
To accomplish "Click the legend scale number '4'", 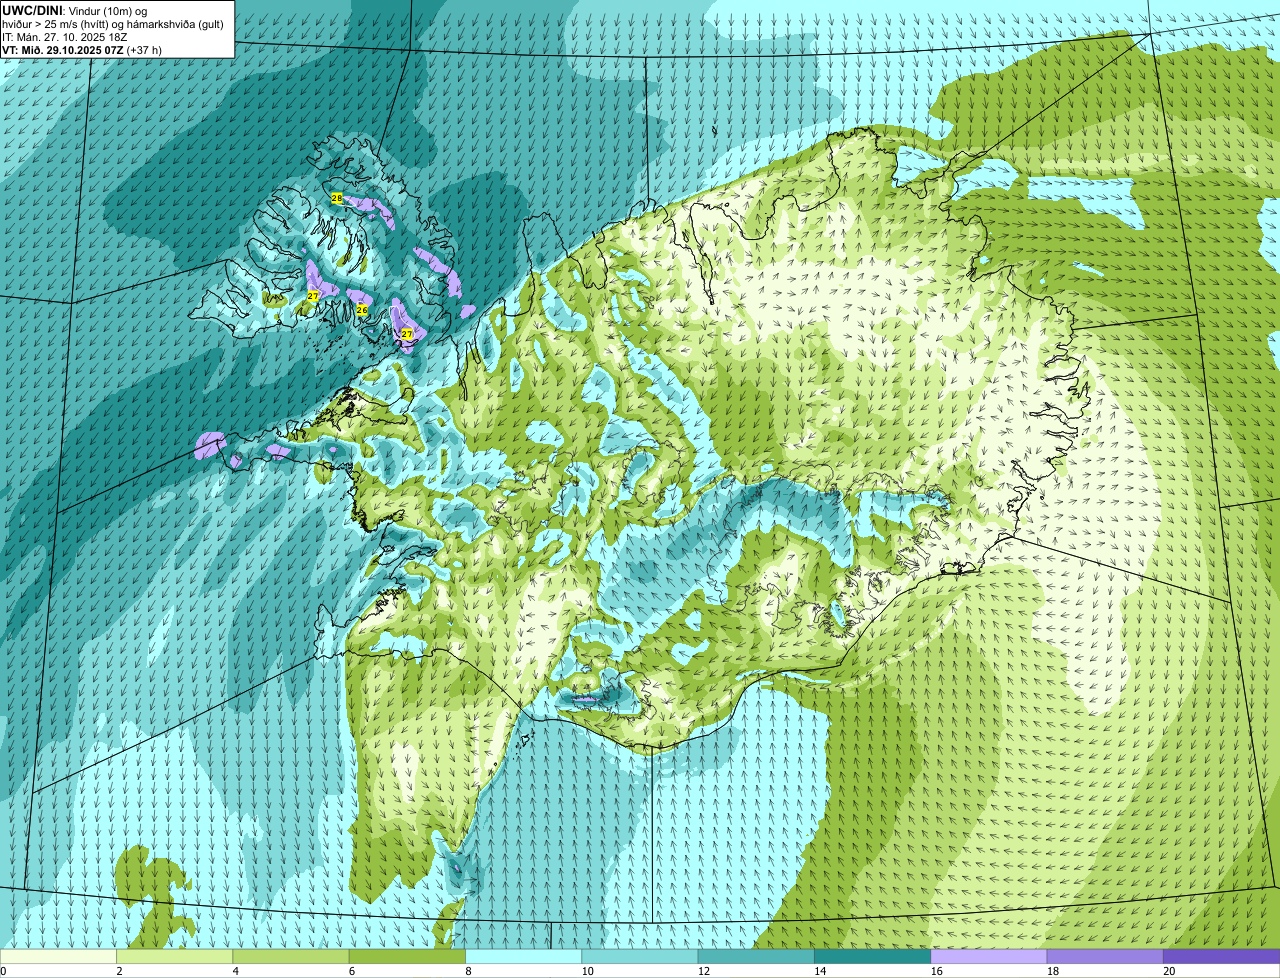I will click(x=235, y=971).
